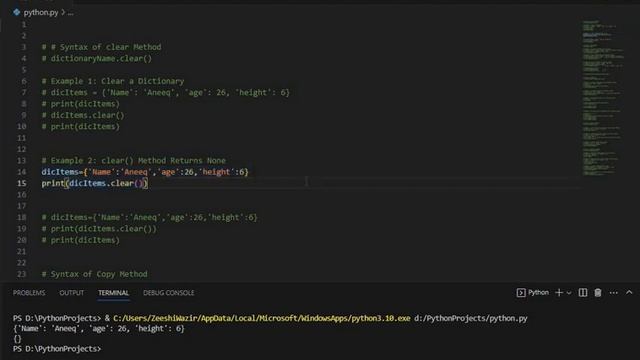The image size is (640, 360).
Task: Open terminal panel more actions menu
Action: [x=613, y=293]
